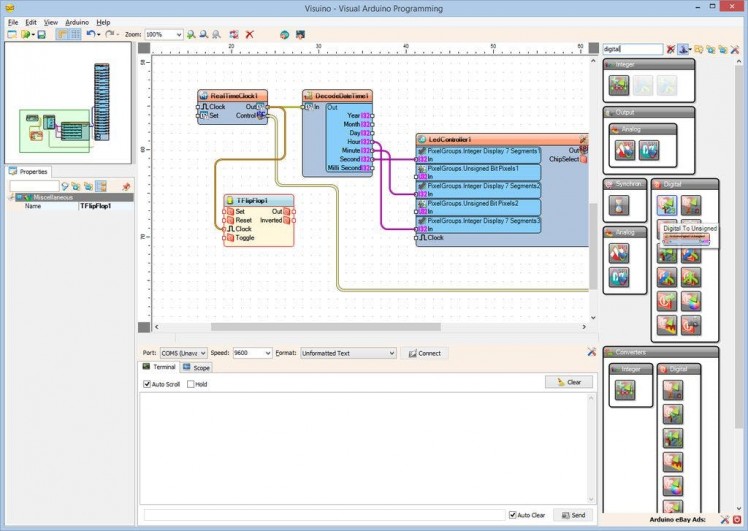The height and width of the screenshot is (531, 748).
Task: Open the Arduino menu
Action: click(77, 21)
